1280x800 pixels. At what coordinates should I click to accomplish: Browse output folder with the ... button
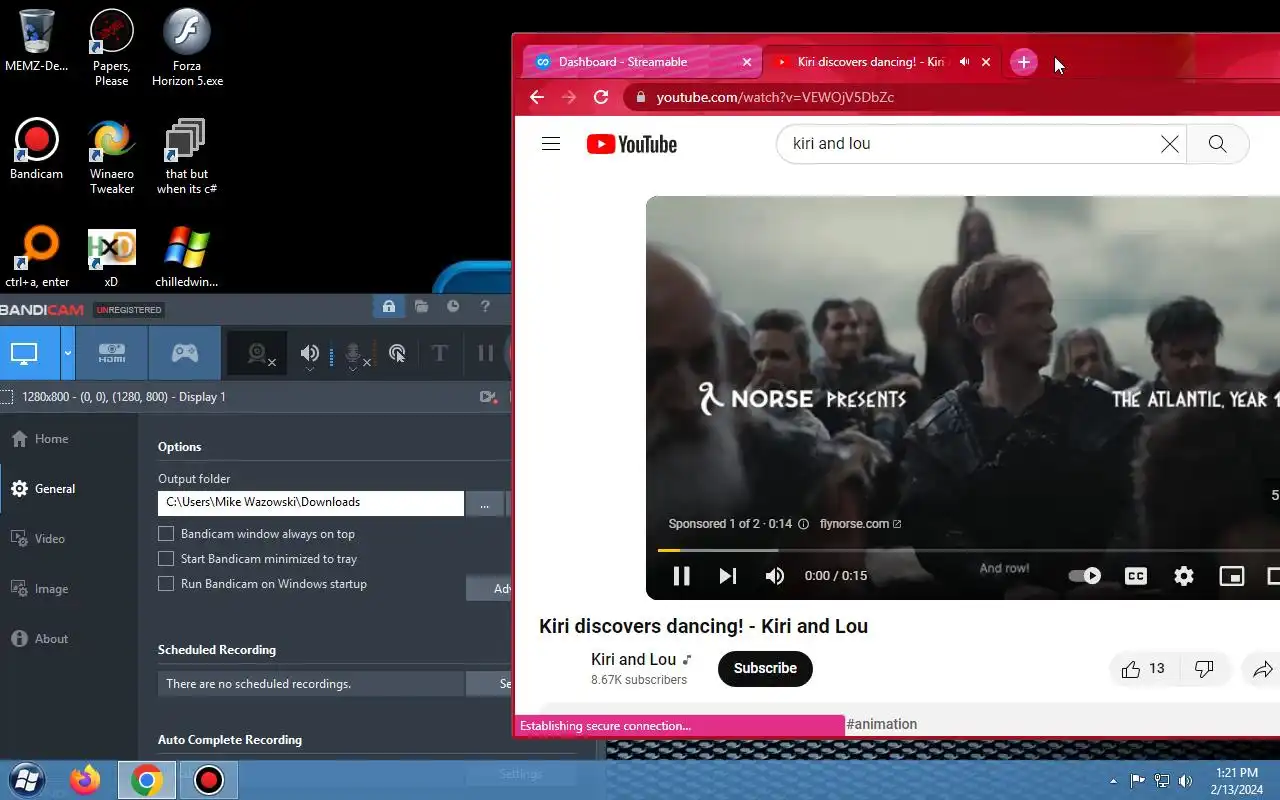[485, 504]
